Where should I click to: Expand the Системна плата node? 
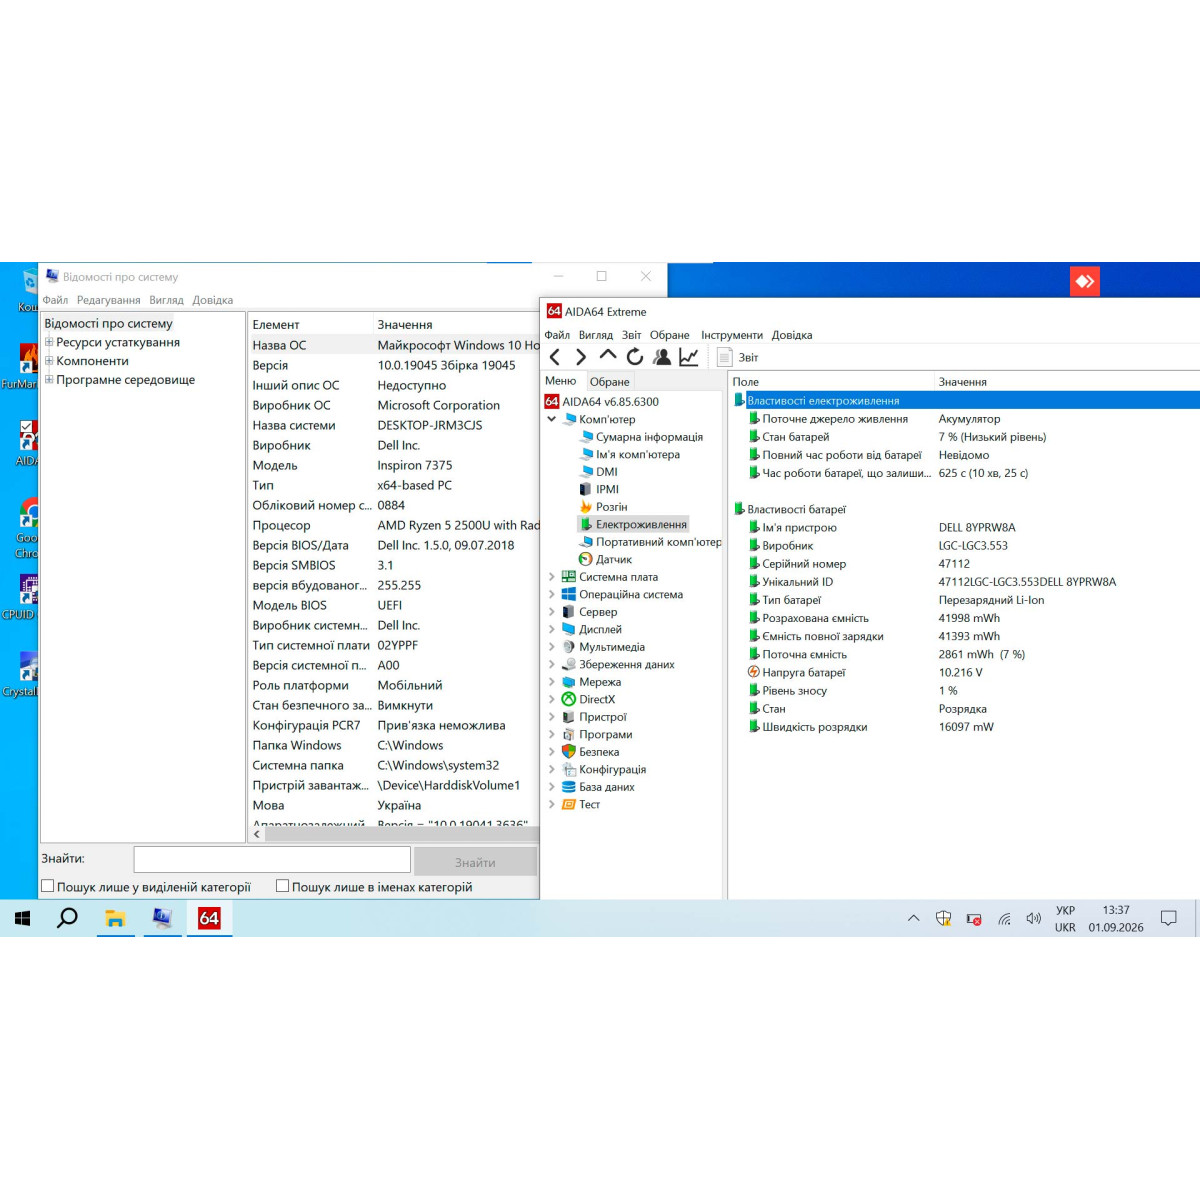coord(551,577)
